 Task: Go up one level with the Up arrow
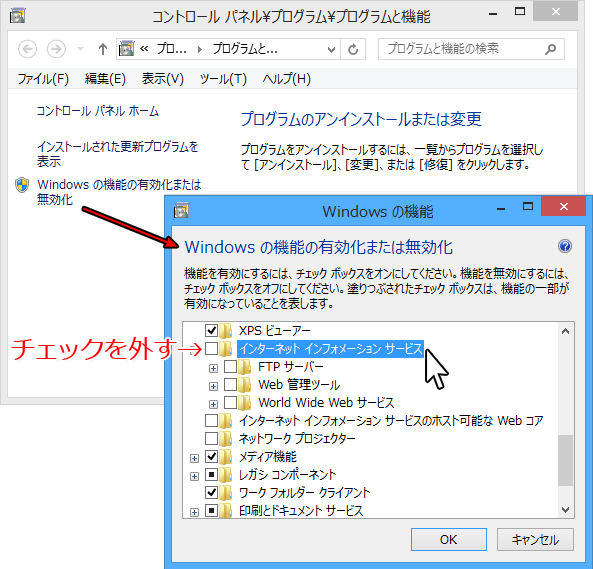(x=102, y=49)
